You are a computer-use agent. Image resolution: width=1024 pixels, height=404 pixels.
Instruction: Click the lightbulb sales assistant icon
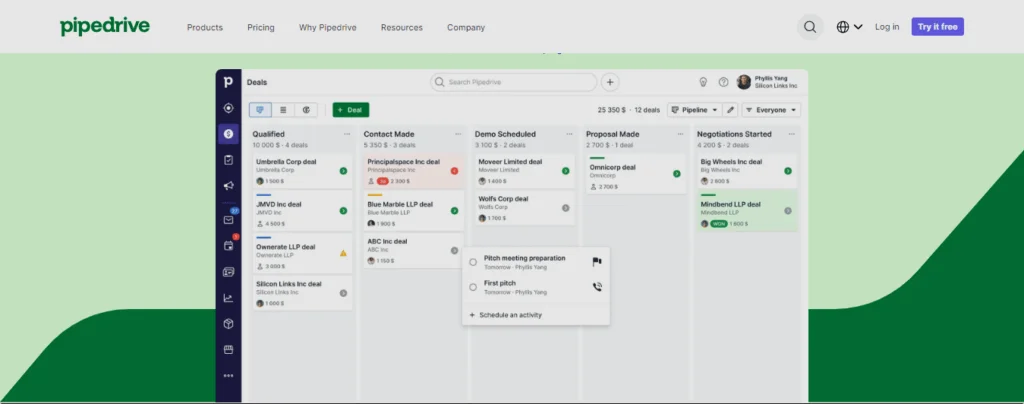[x=703, y=82]
